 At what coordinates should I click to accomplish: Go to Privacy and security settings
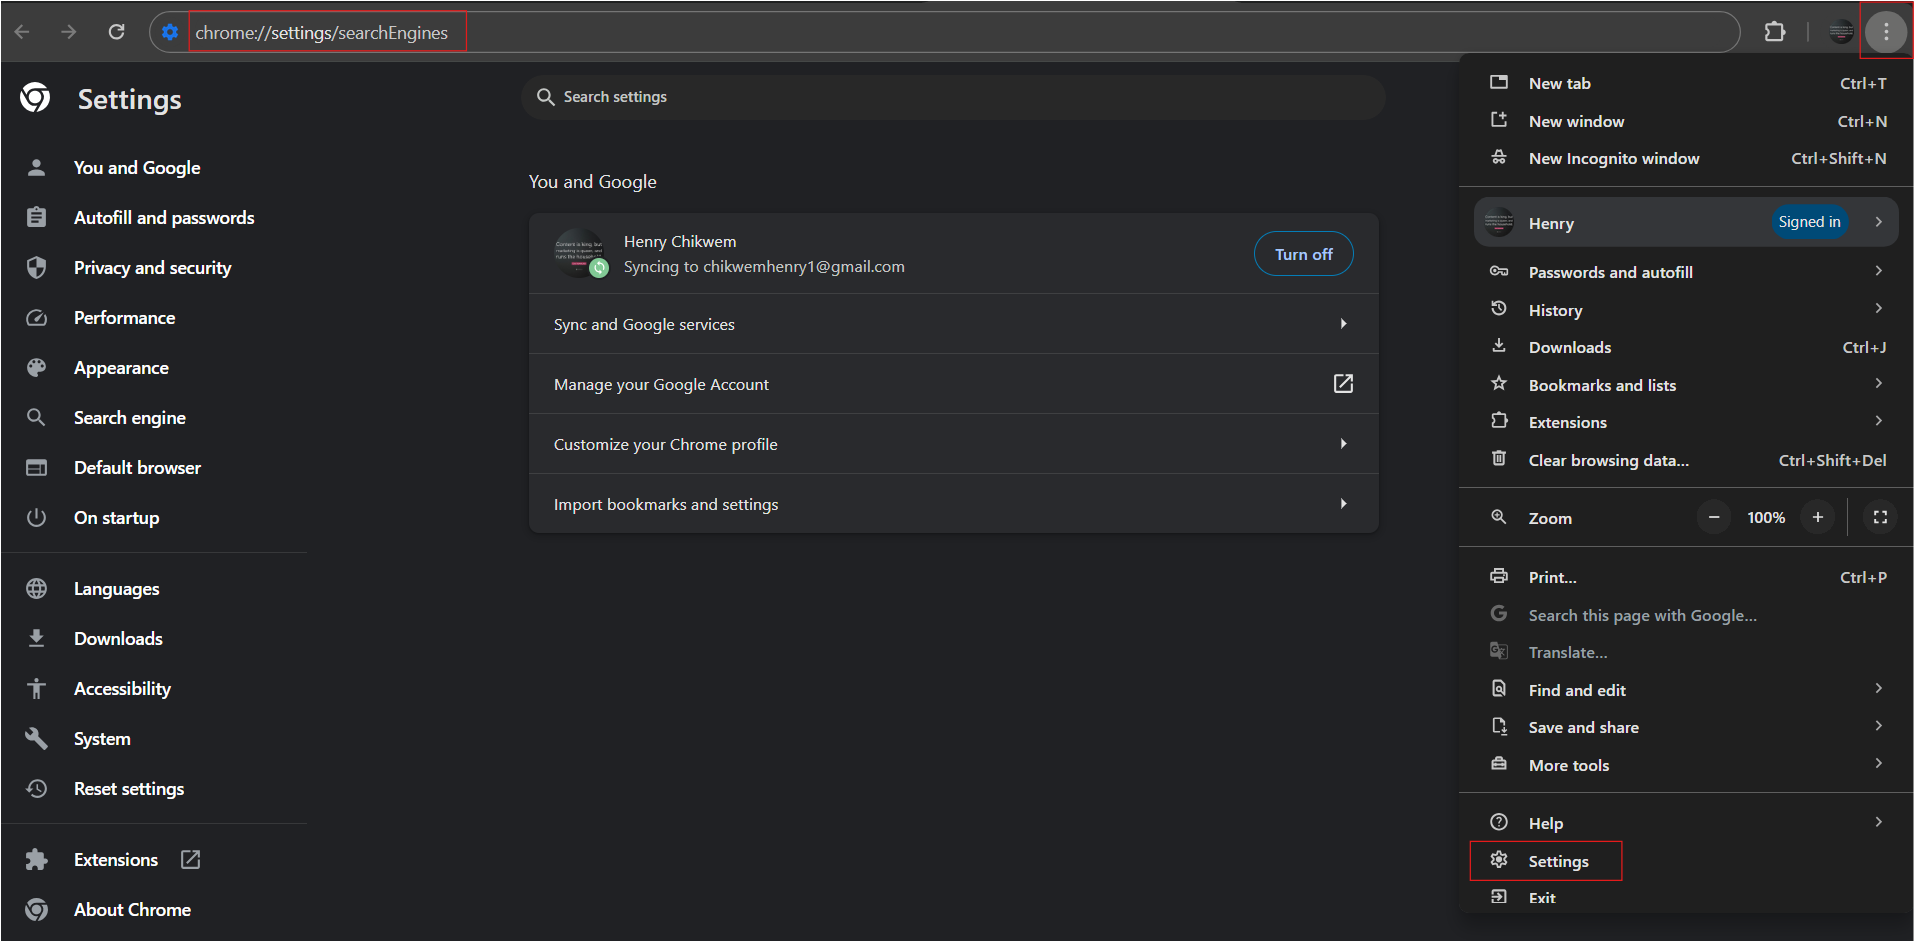[154, 268]
